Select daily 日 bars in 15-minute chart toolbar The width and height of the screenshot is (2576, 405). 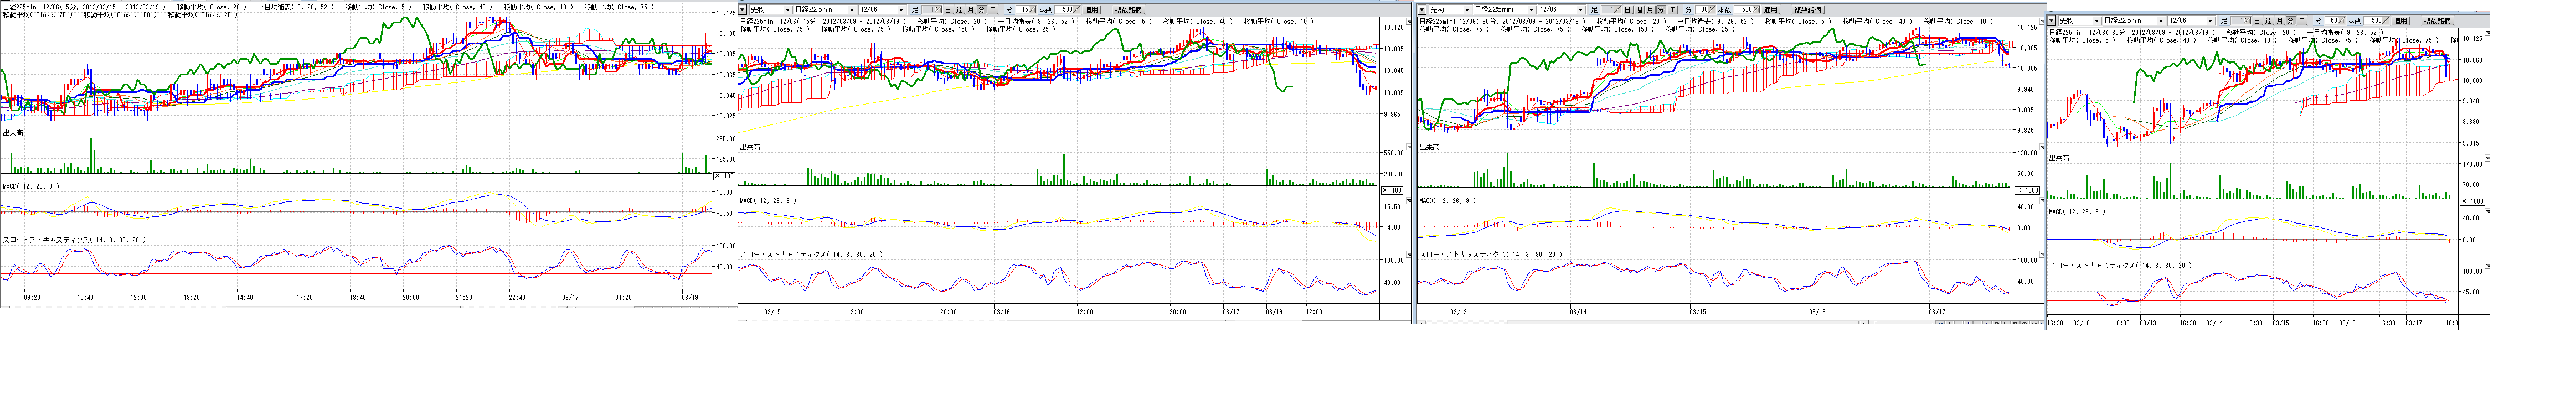tap(948, 10)
